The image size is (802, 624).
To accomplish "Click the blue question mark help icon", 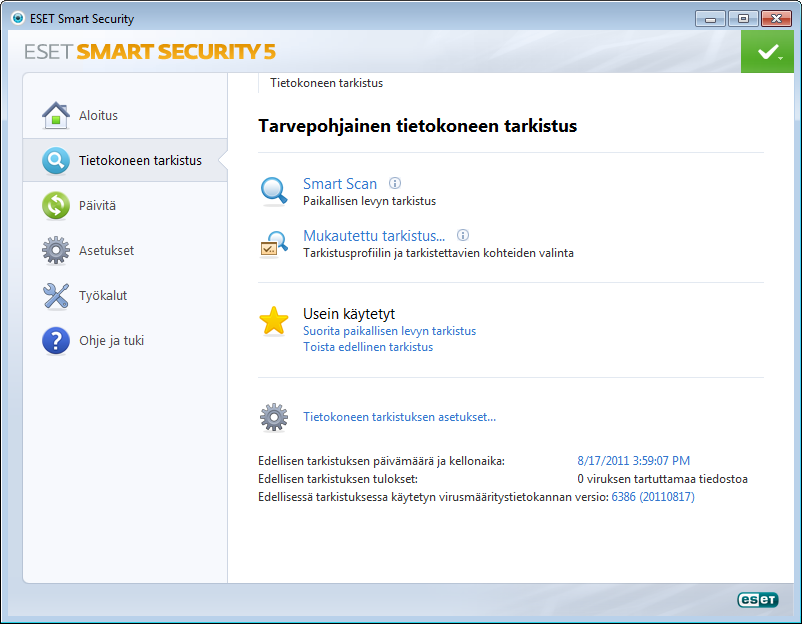I will pos(56,341).
